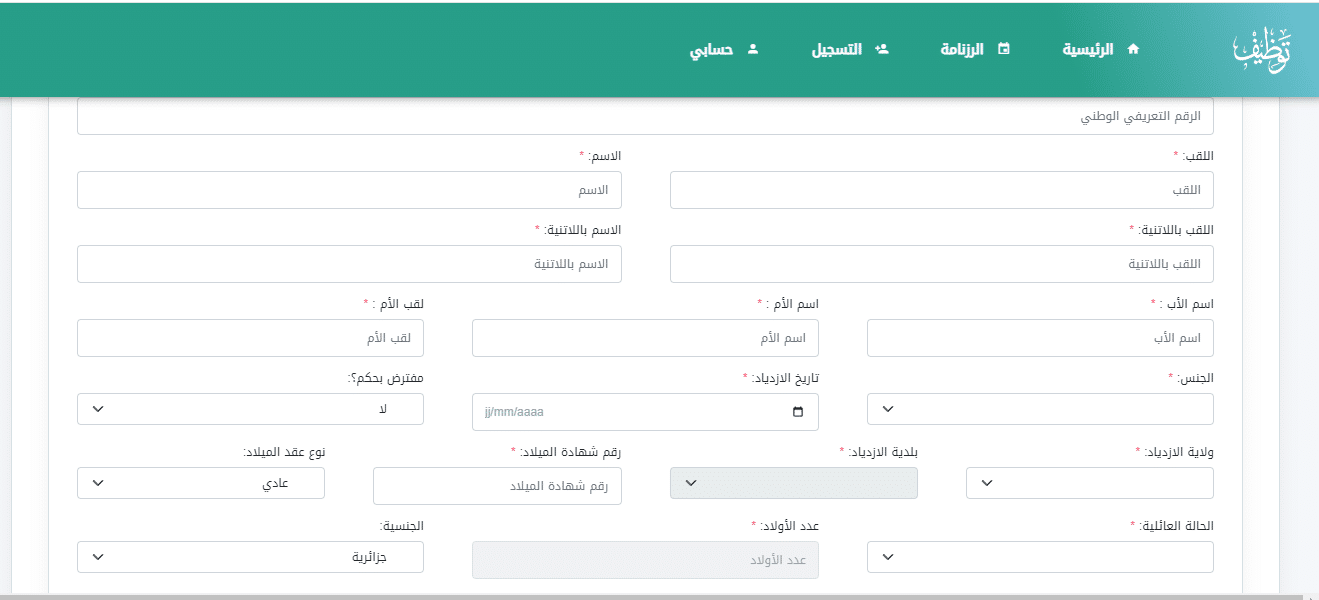Viewport: 1319px width, 600px height.
Task: Expand the الجنس dropdown
Action: 1040,409
